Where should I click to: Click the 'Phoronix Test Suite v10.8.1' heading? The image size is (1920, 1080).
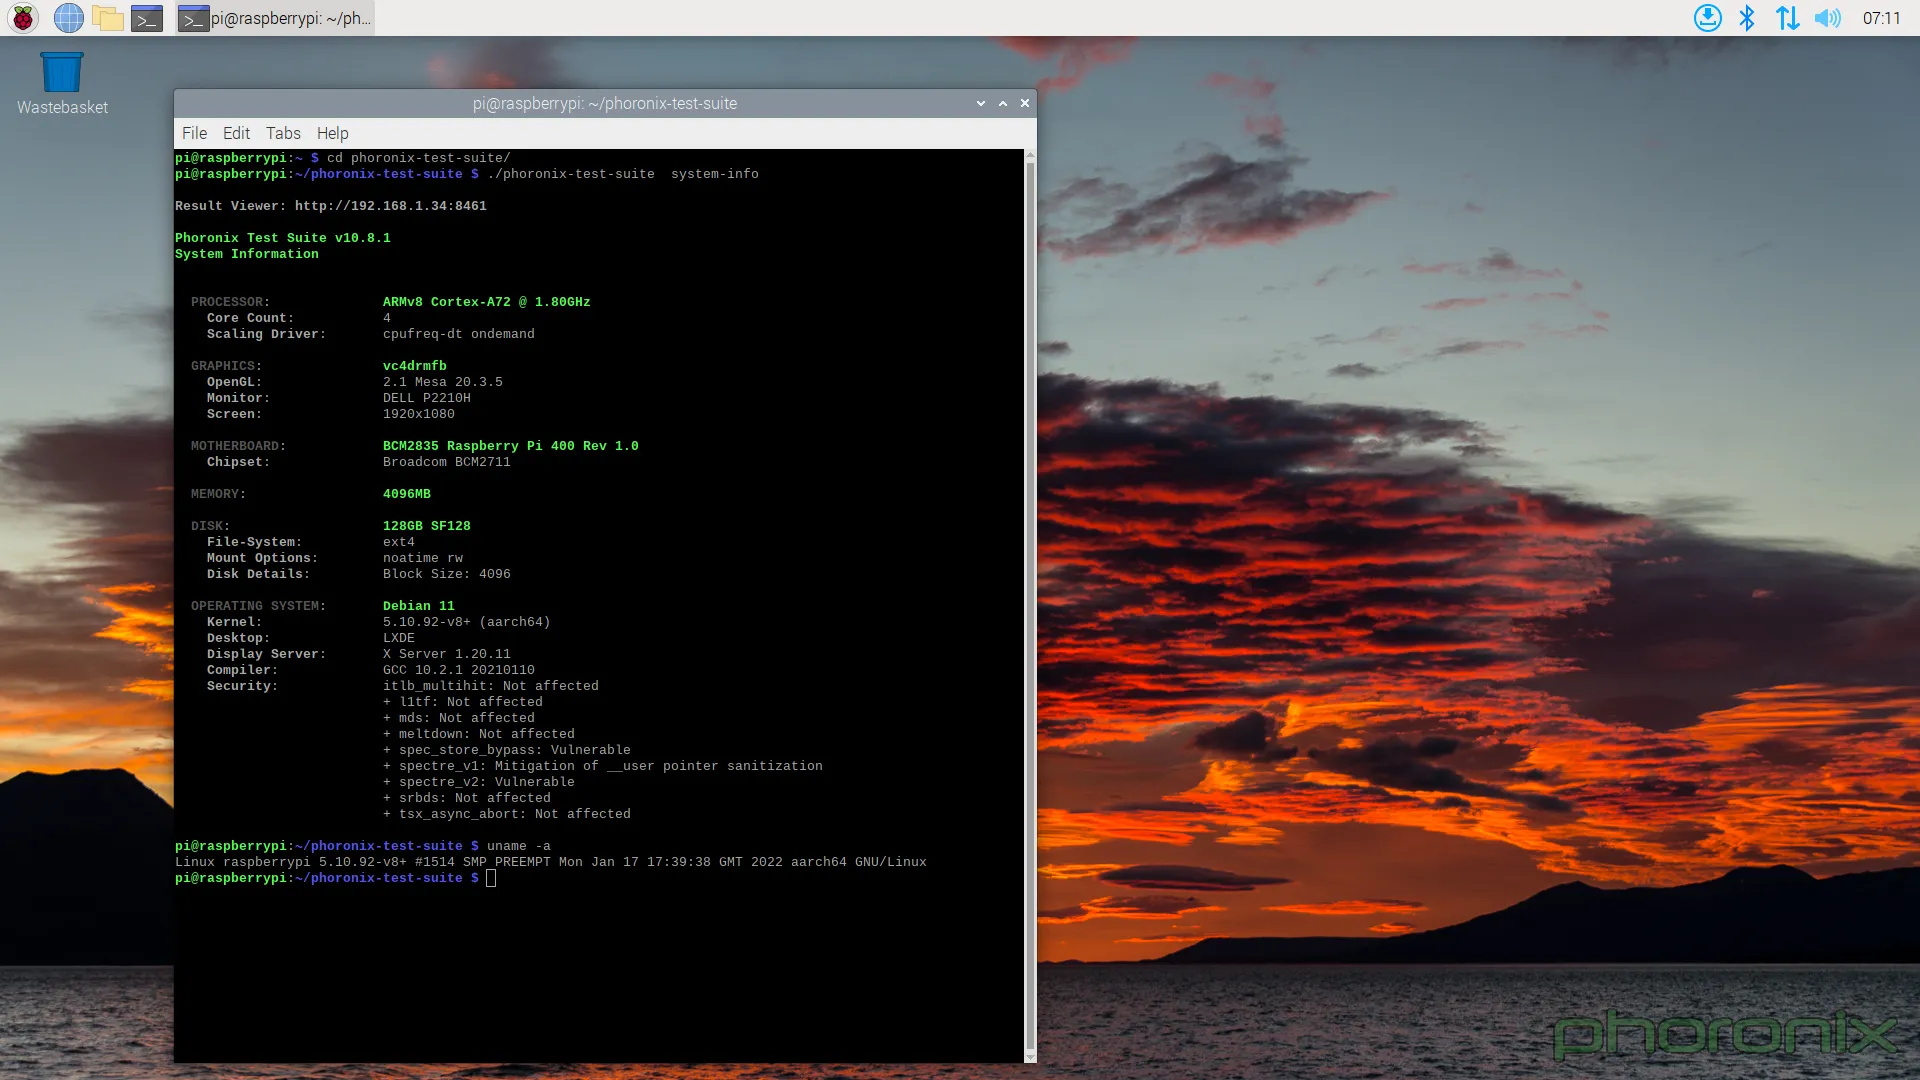[283, 238]
